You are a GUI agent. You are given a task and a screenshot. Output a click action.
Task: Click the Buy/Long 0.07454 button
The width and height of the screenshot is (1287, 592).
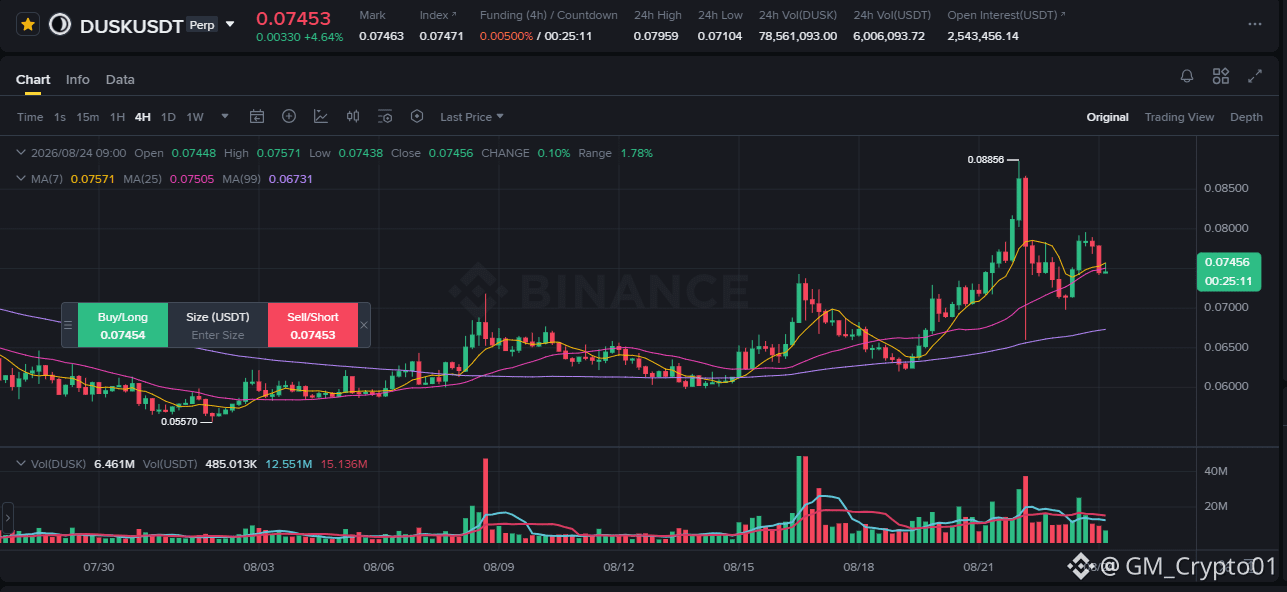point(122,325)
